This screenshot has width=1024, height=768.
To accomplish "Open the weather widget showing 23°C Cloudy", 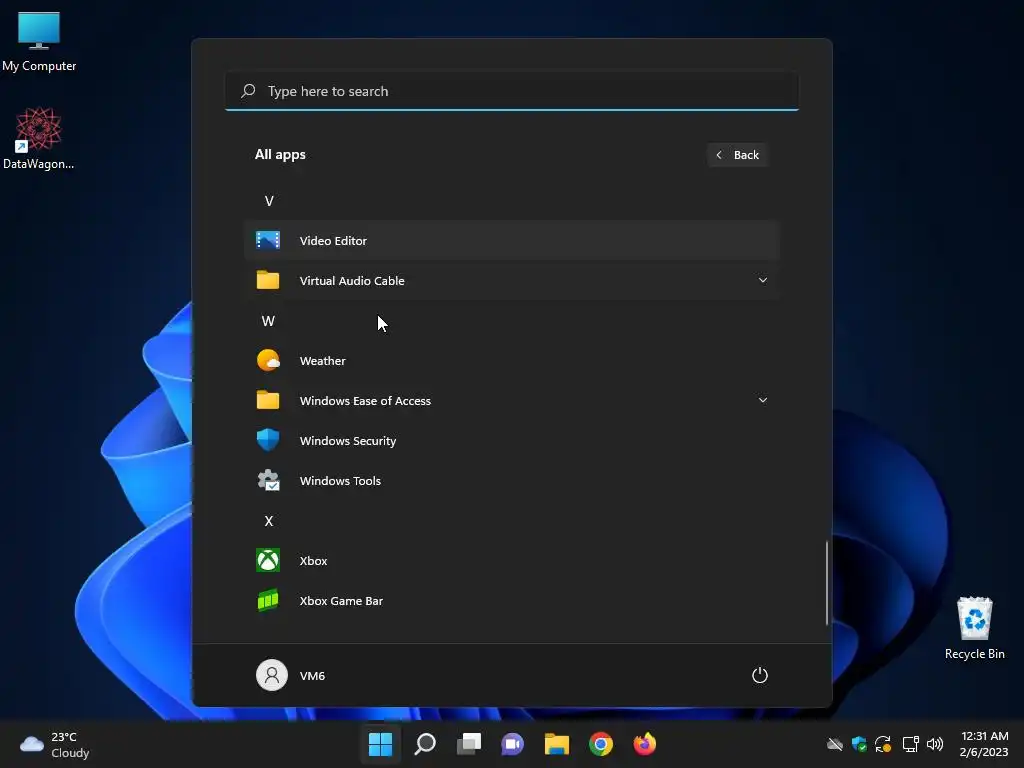I will tap(55, 744).
